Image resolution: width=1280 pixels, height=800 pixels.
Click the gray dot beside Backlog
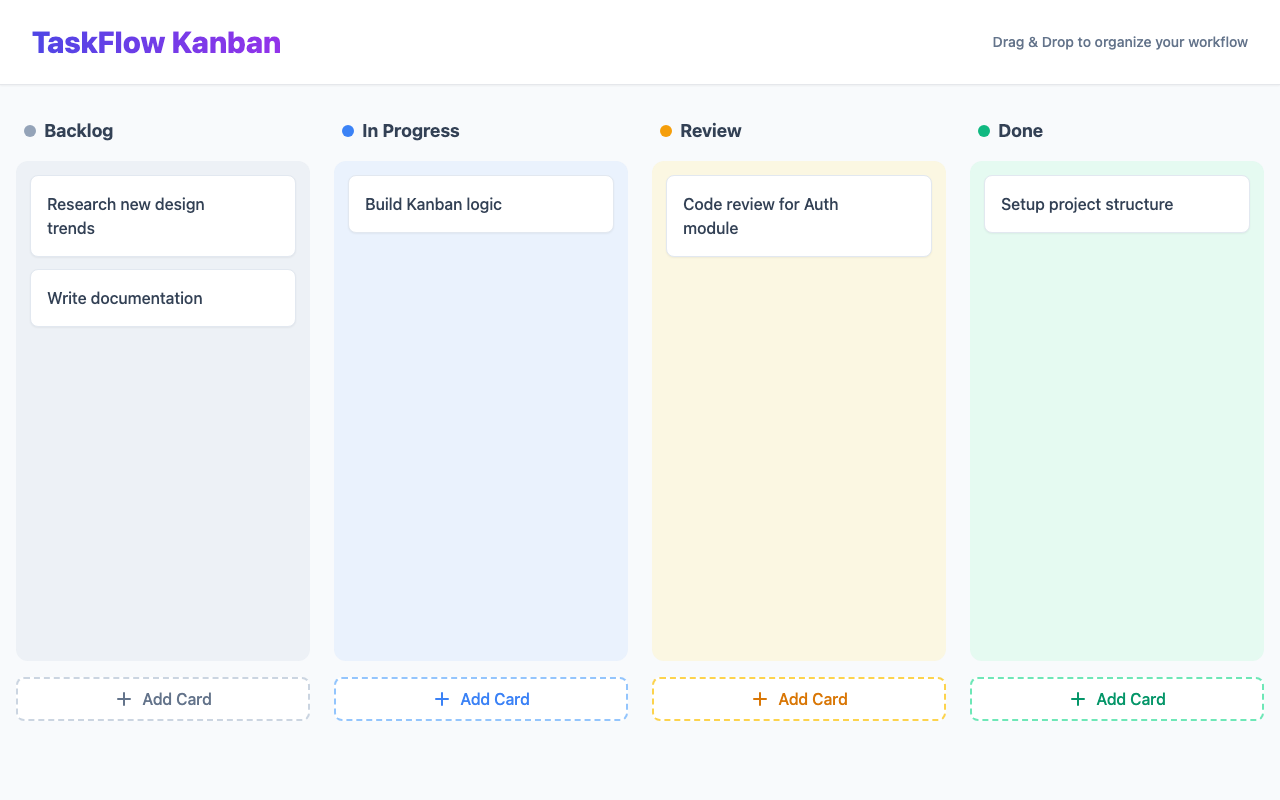pyautogui.click(x=30, y=131)
